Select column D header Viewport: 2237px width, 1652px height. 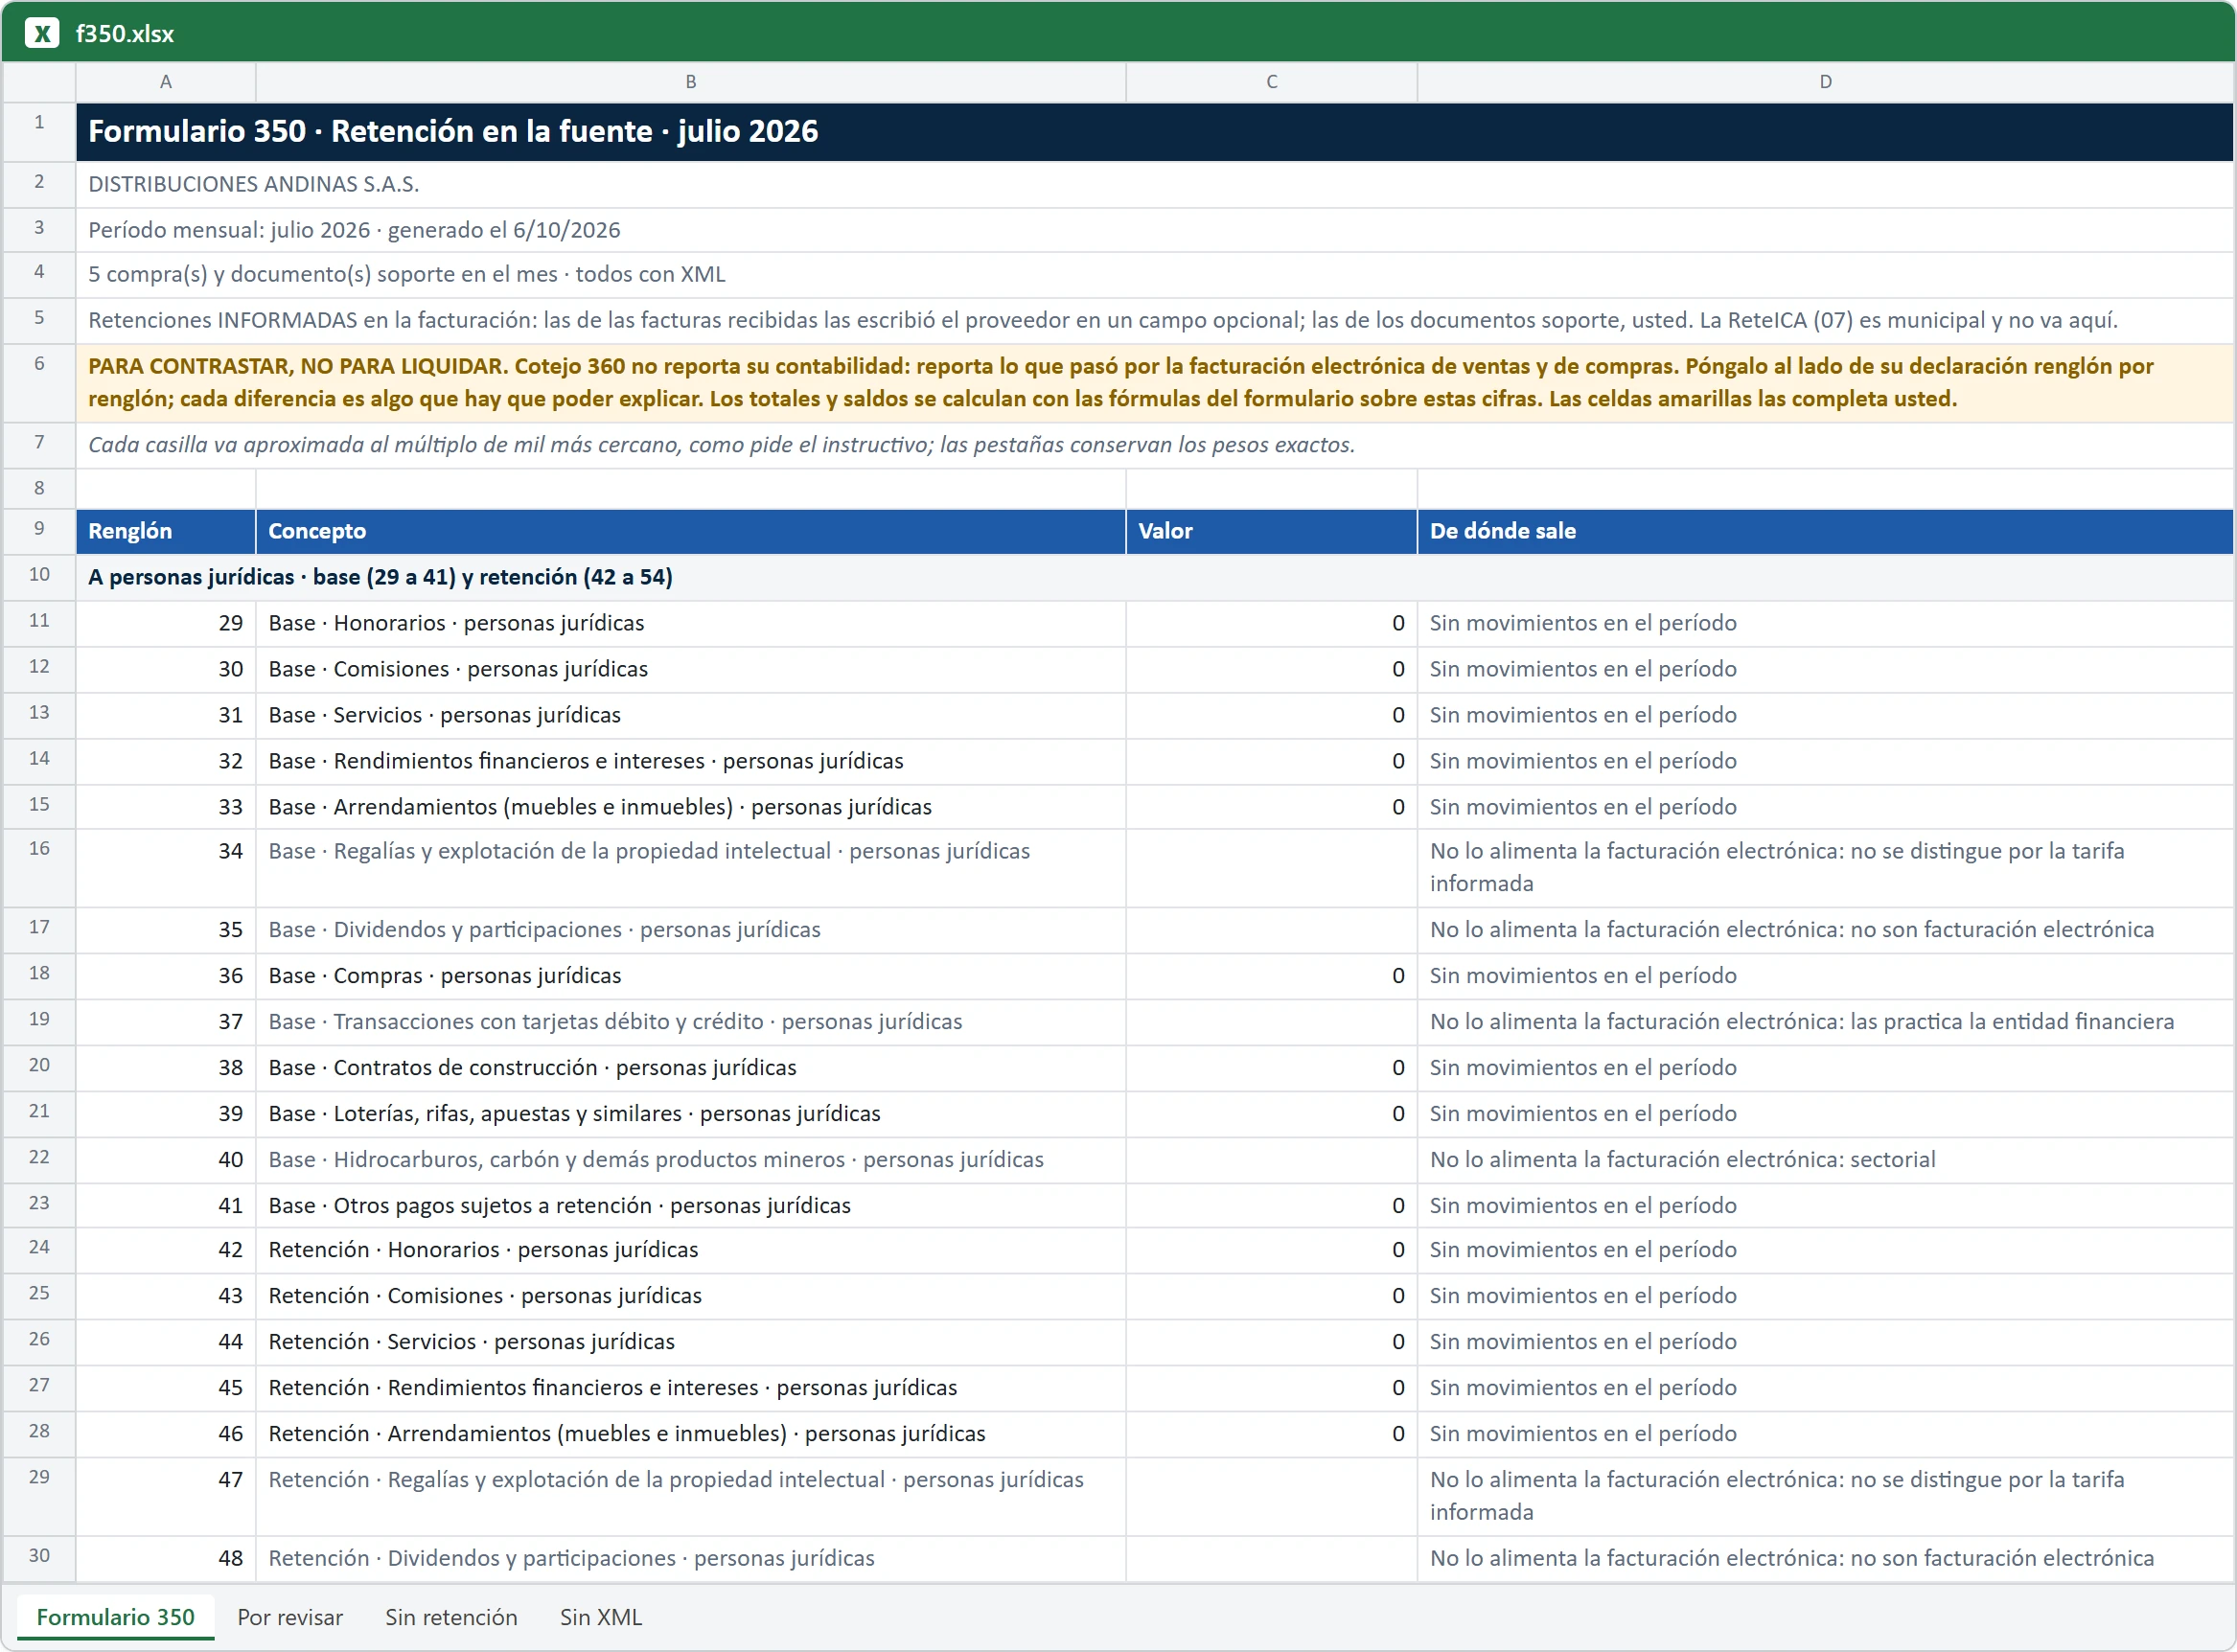(1826, 82)
